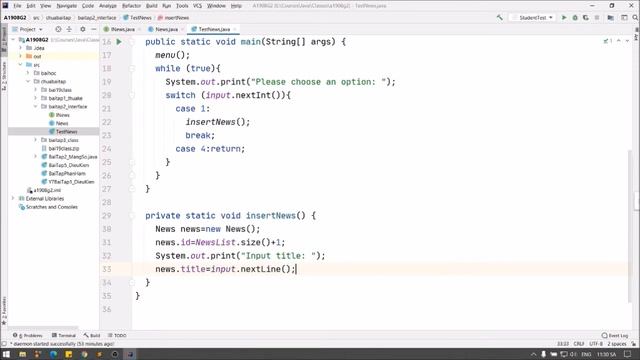The height and width of the screenshot is (360, 640).
Task: Collapse the baitap2_interface folder
Action: coord(36,107)
